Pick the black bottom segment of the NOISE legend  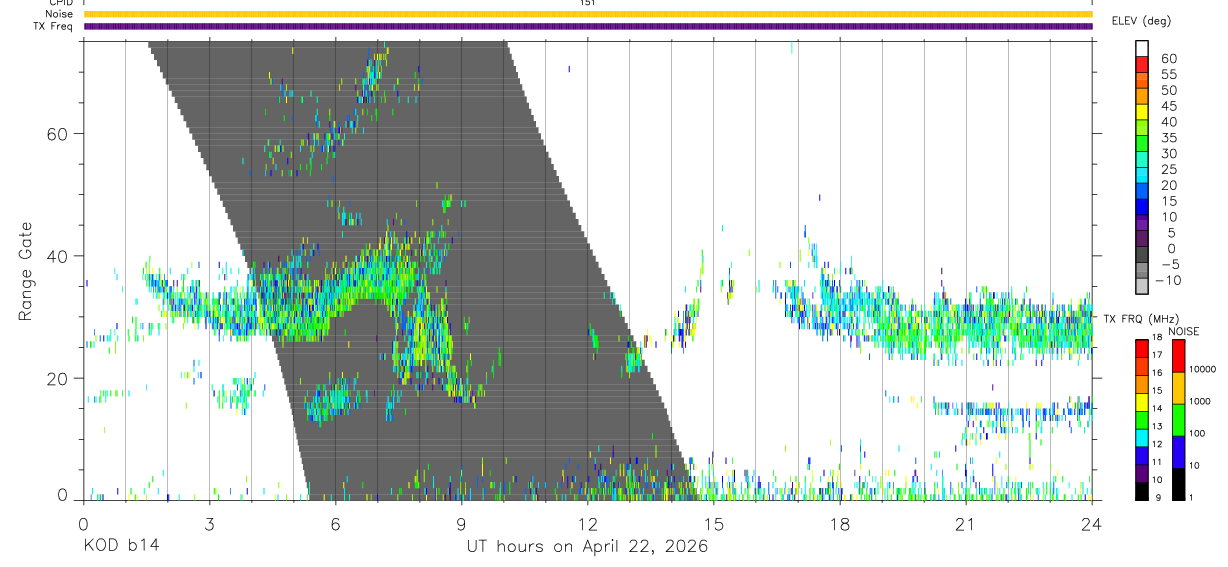[x=1179, y=482]
